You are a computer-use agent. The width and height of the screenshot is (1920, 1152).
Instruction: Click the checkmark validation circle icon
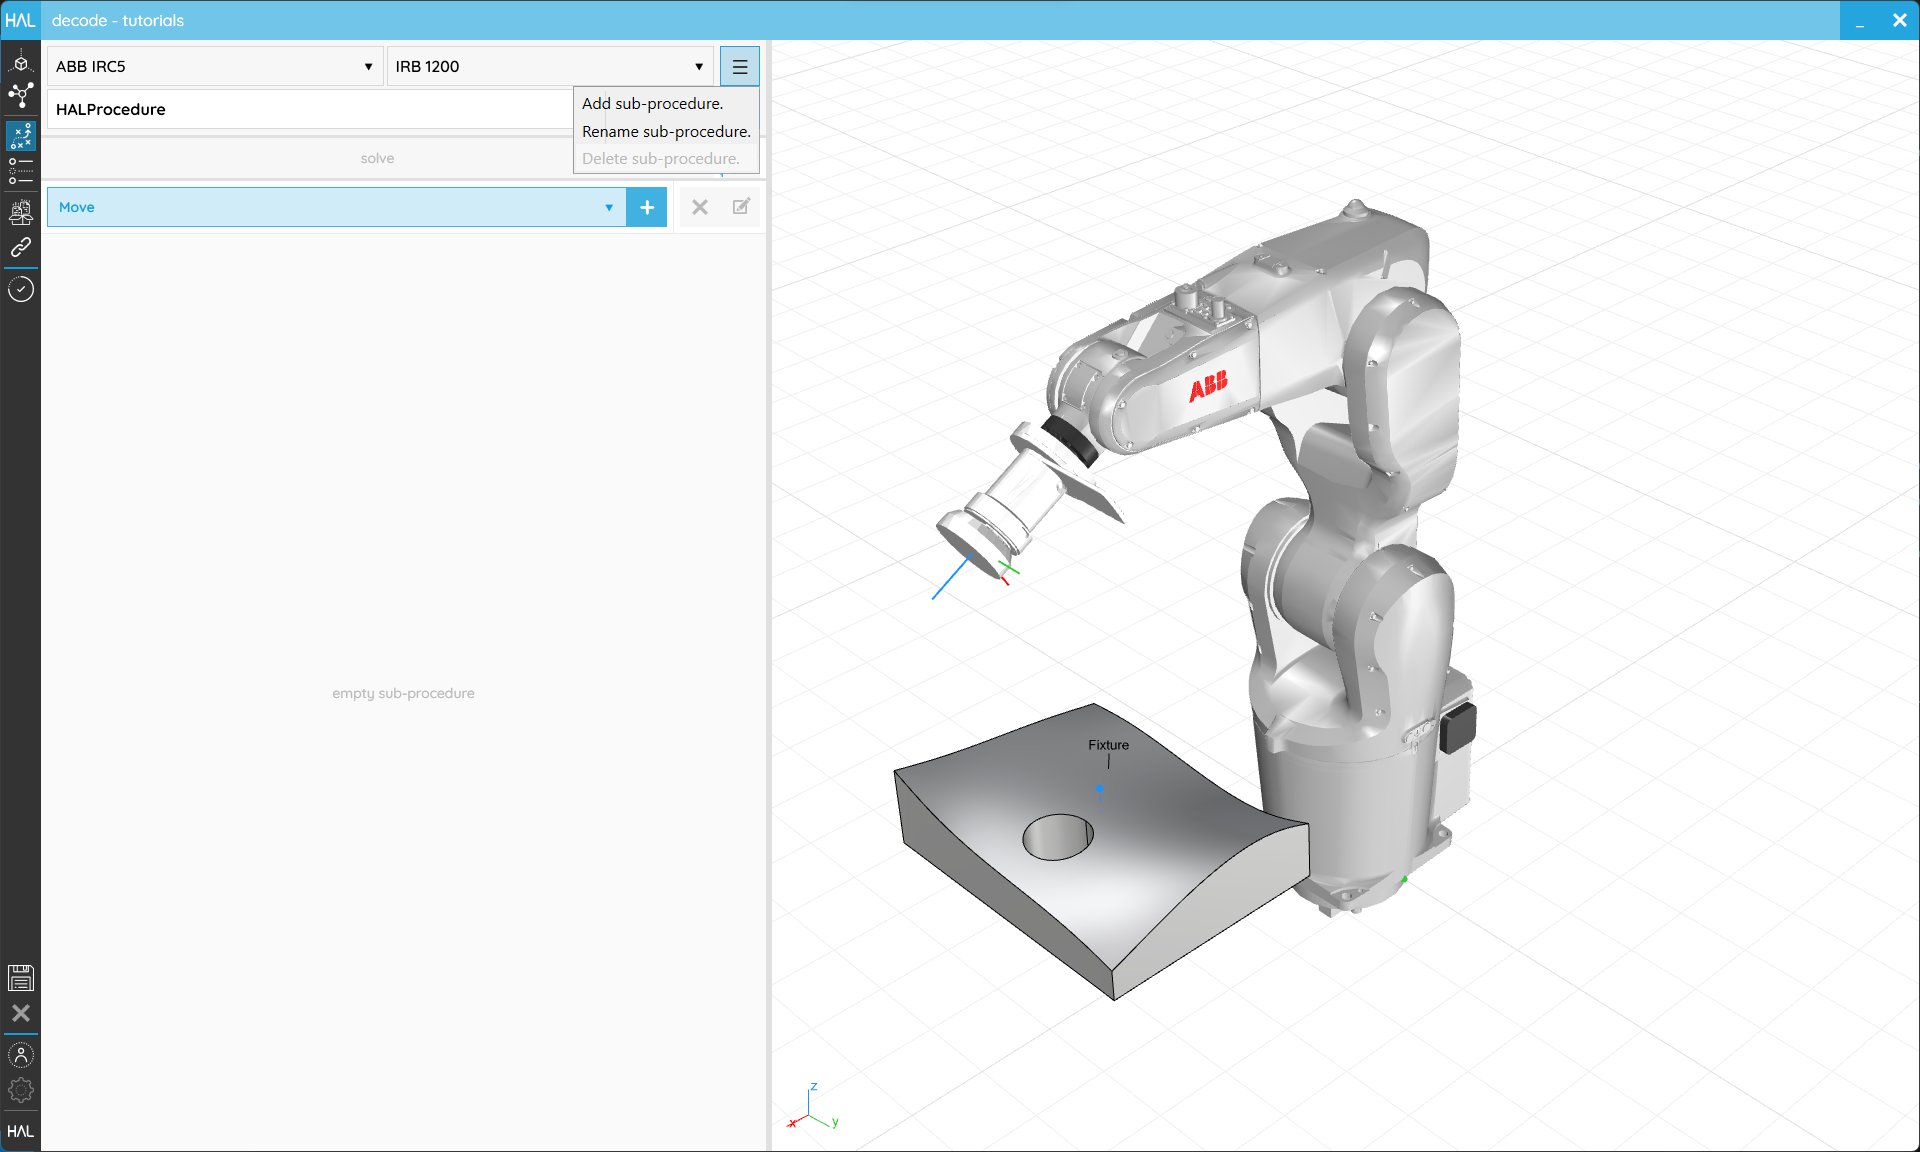coord(20,290)
